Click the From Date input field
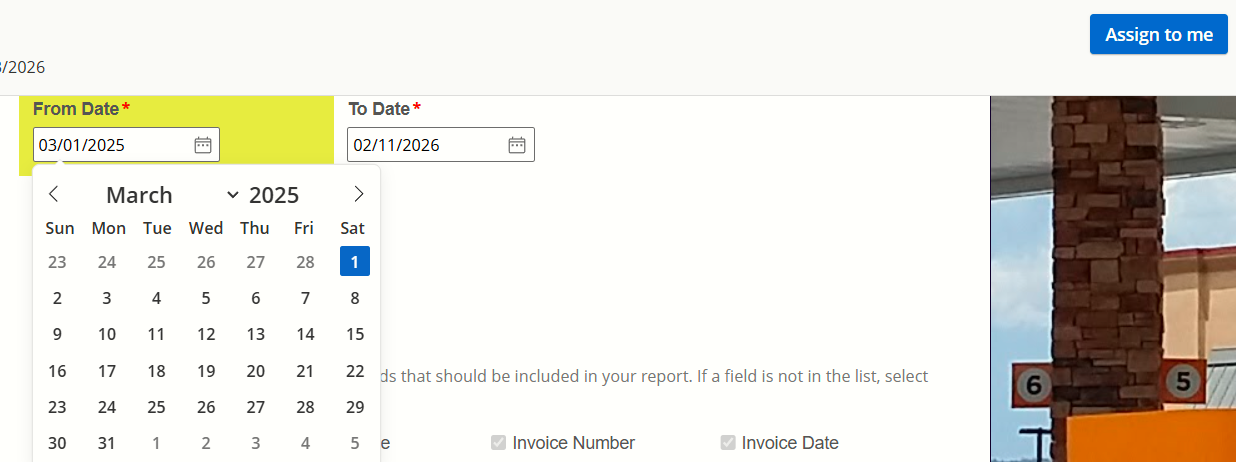The width and height of the screenshot is (1236, 462). [110, 145]
